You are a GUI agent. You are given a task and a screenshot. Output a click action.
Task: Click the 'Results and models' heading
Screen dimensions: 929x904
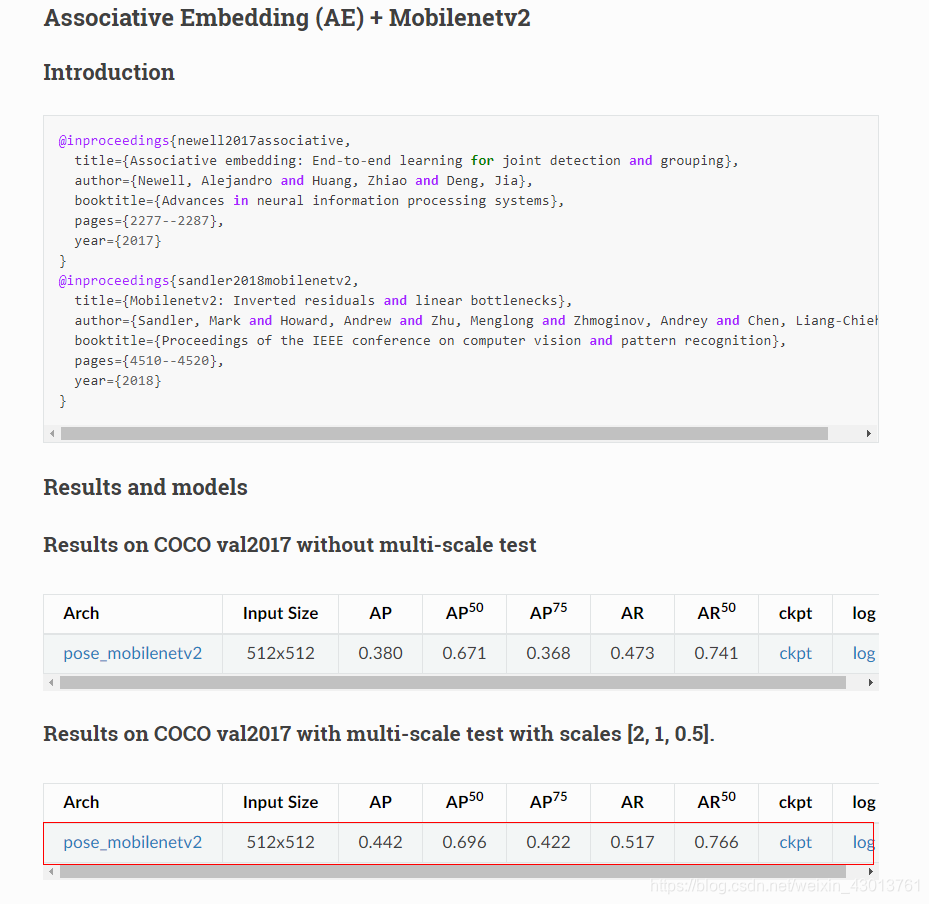[x=145, y=487]
